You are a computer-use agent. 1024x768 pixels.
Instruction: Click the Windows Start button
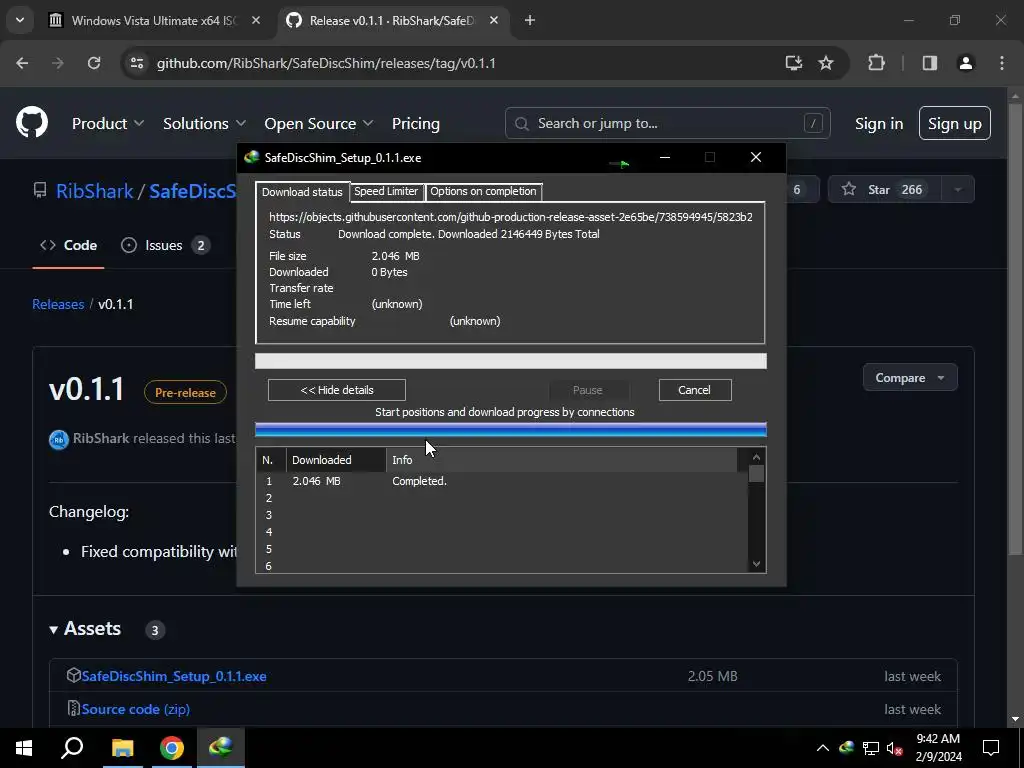coord(24,748)
